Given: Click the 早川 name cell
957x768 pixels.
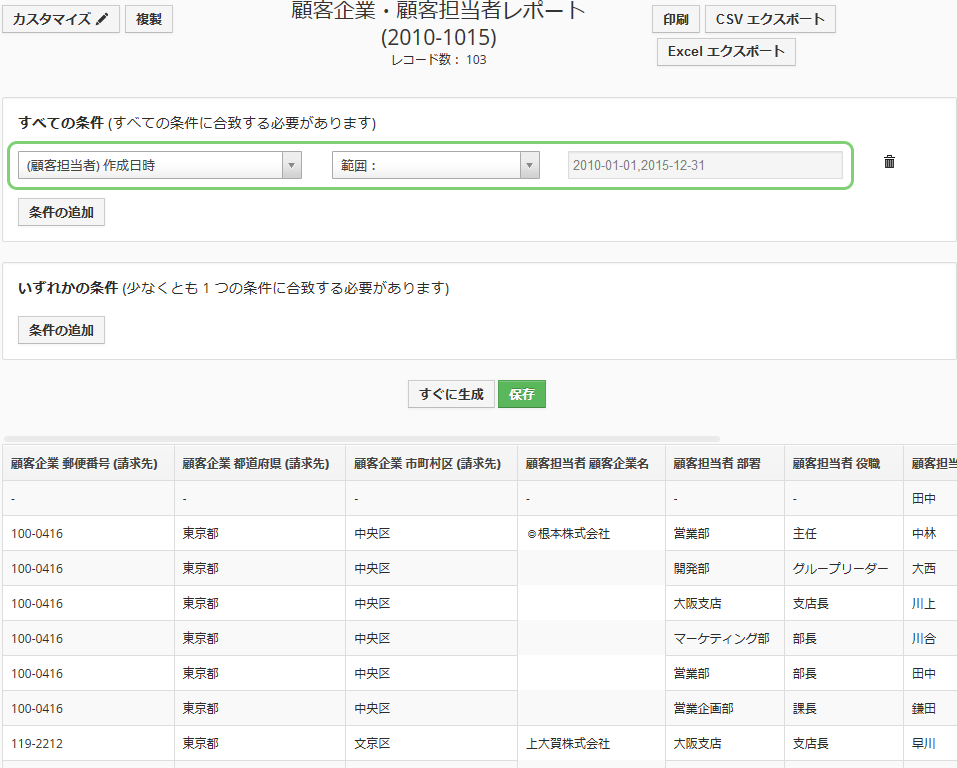Looking at the screenshot, I should coord(930,743).
